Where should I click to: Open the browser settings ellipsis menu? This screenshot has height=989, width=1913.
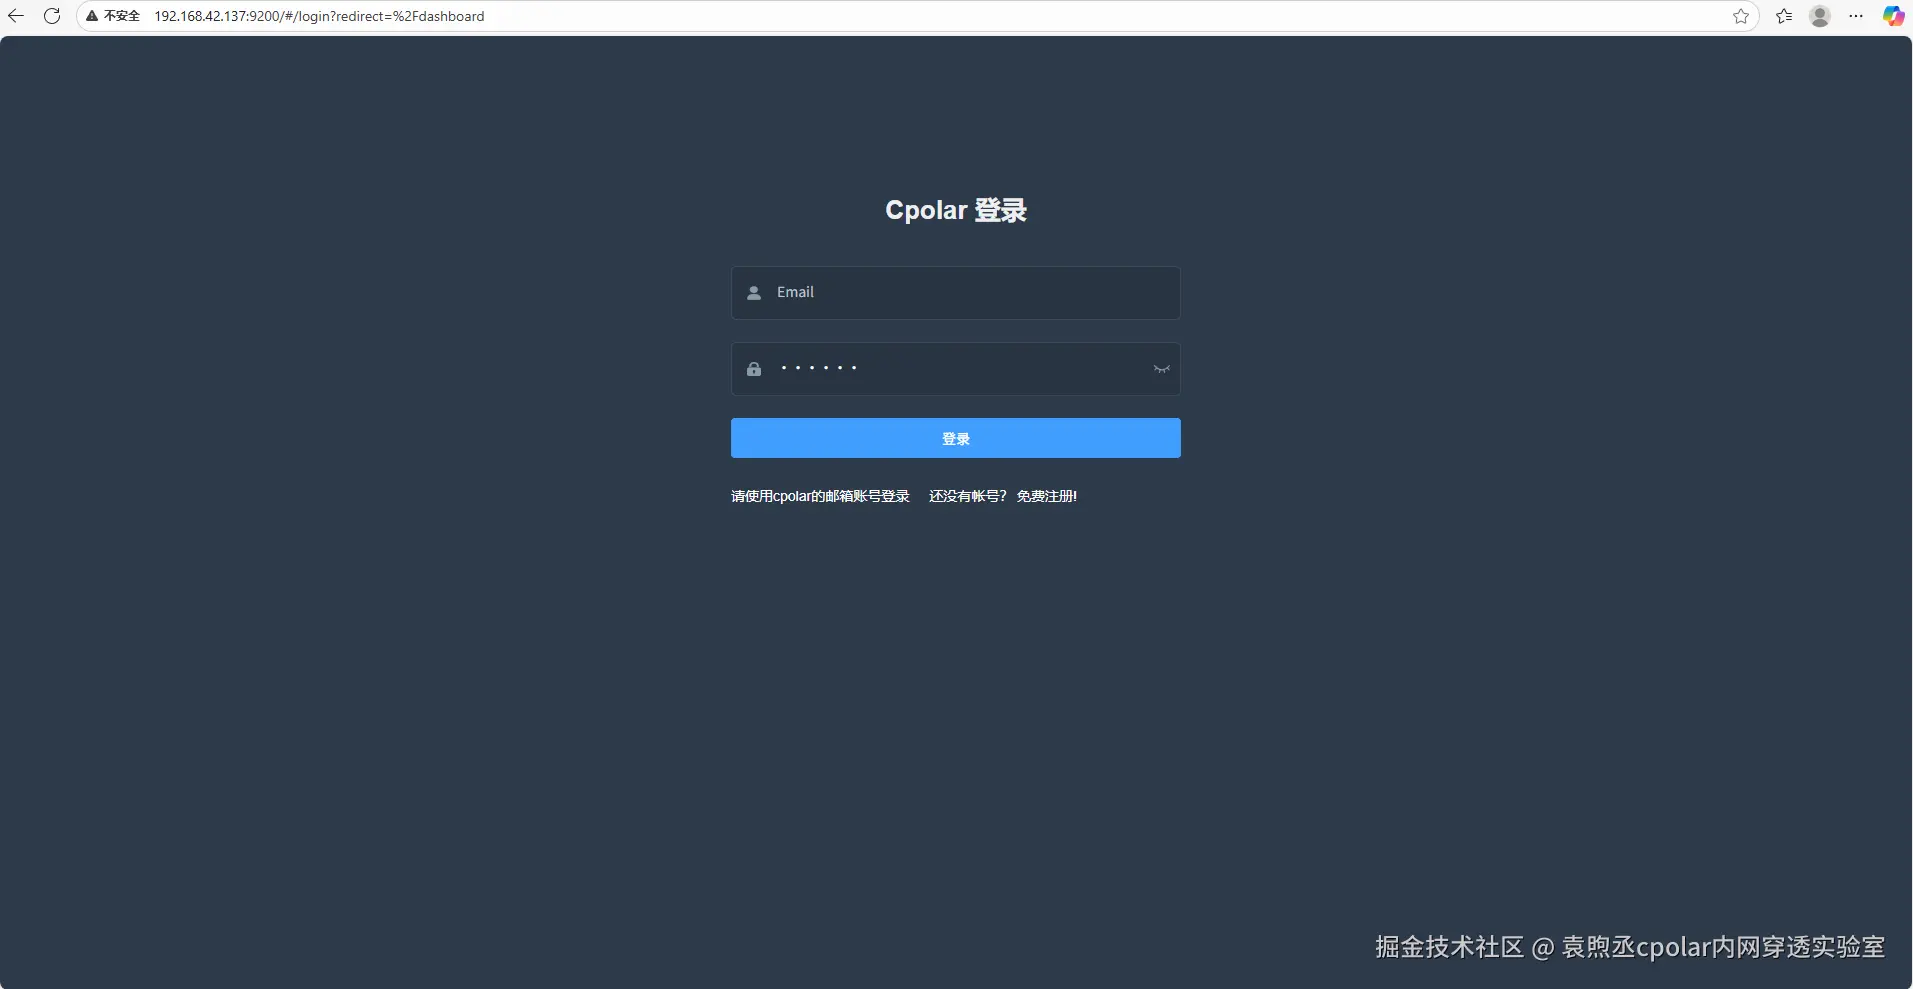[x=1856, y=16]
